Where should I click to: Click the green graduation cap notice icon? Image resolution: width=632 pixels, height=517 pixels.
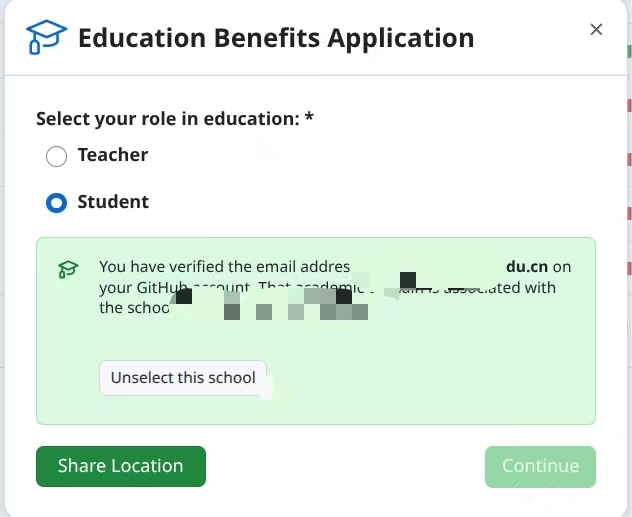[x=68, y=269]
